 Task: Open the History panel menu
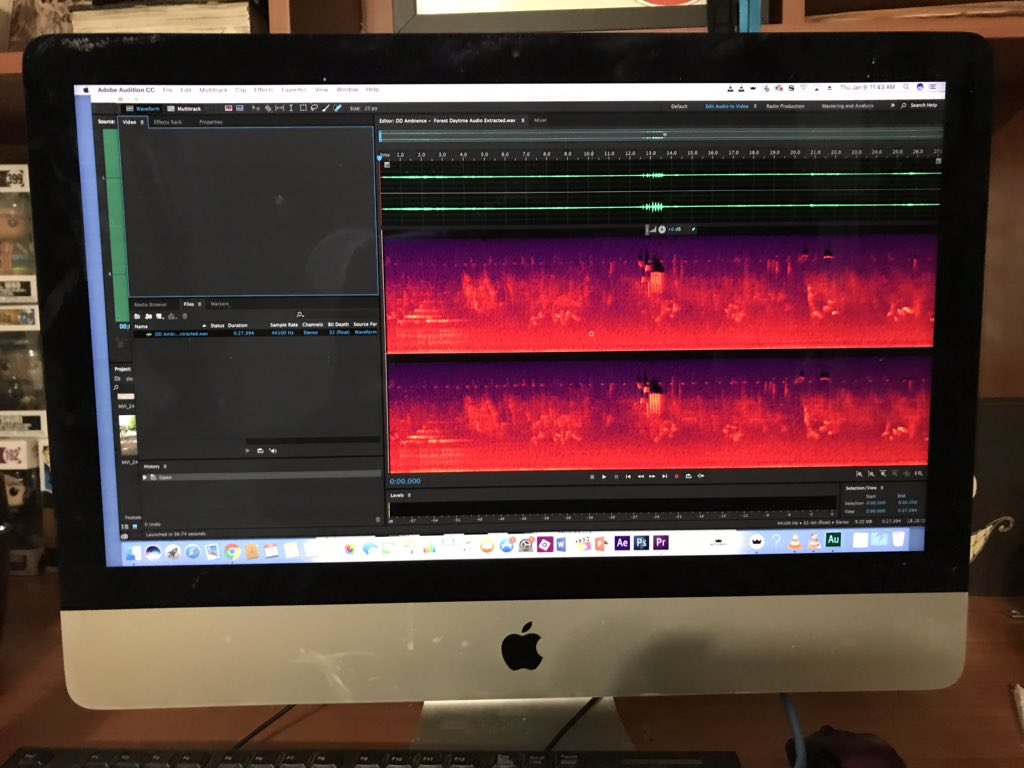point(165,466)
